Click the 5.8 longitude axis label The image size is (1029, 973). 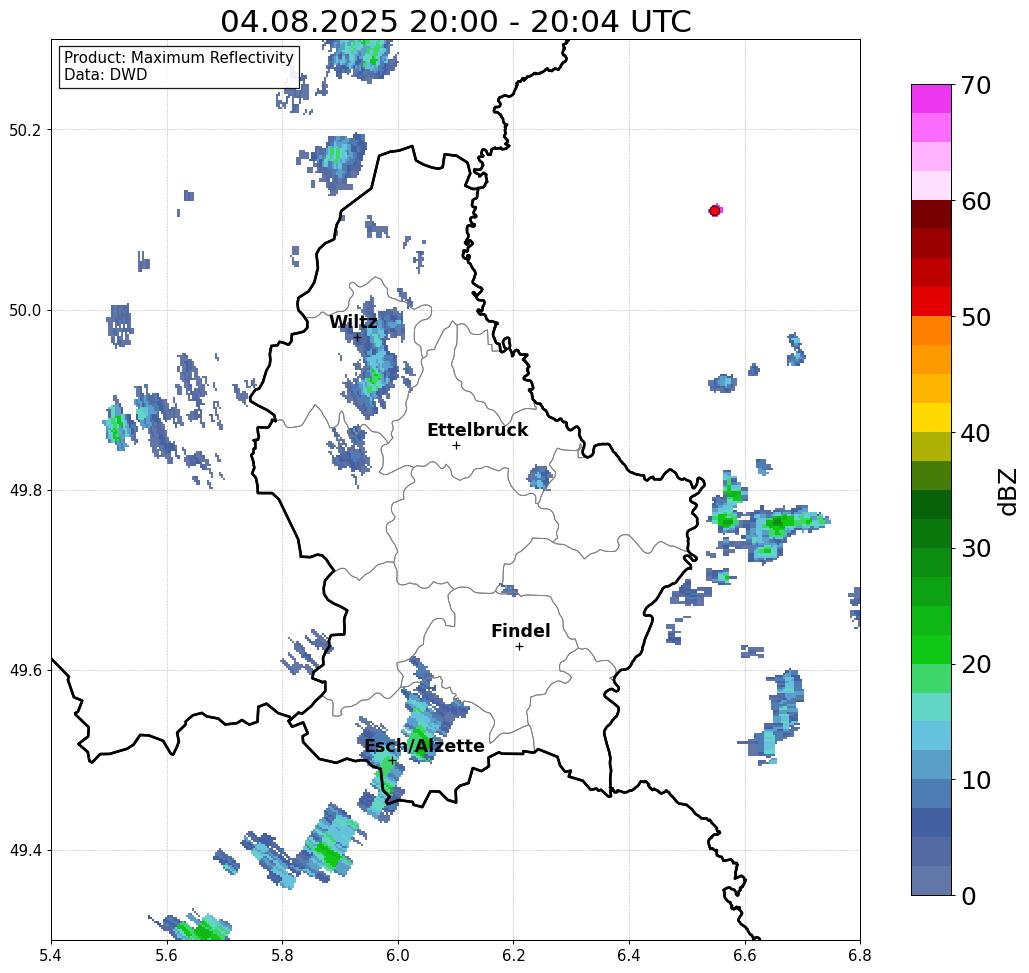coord(282,955)
